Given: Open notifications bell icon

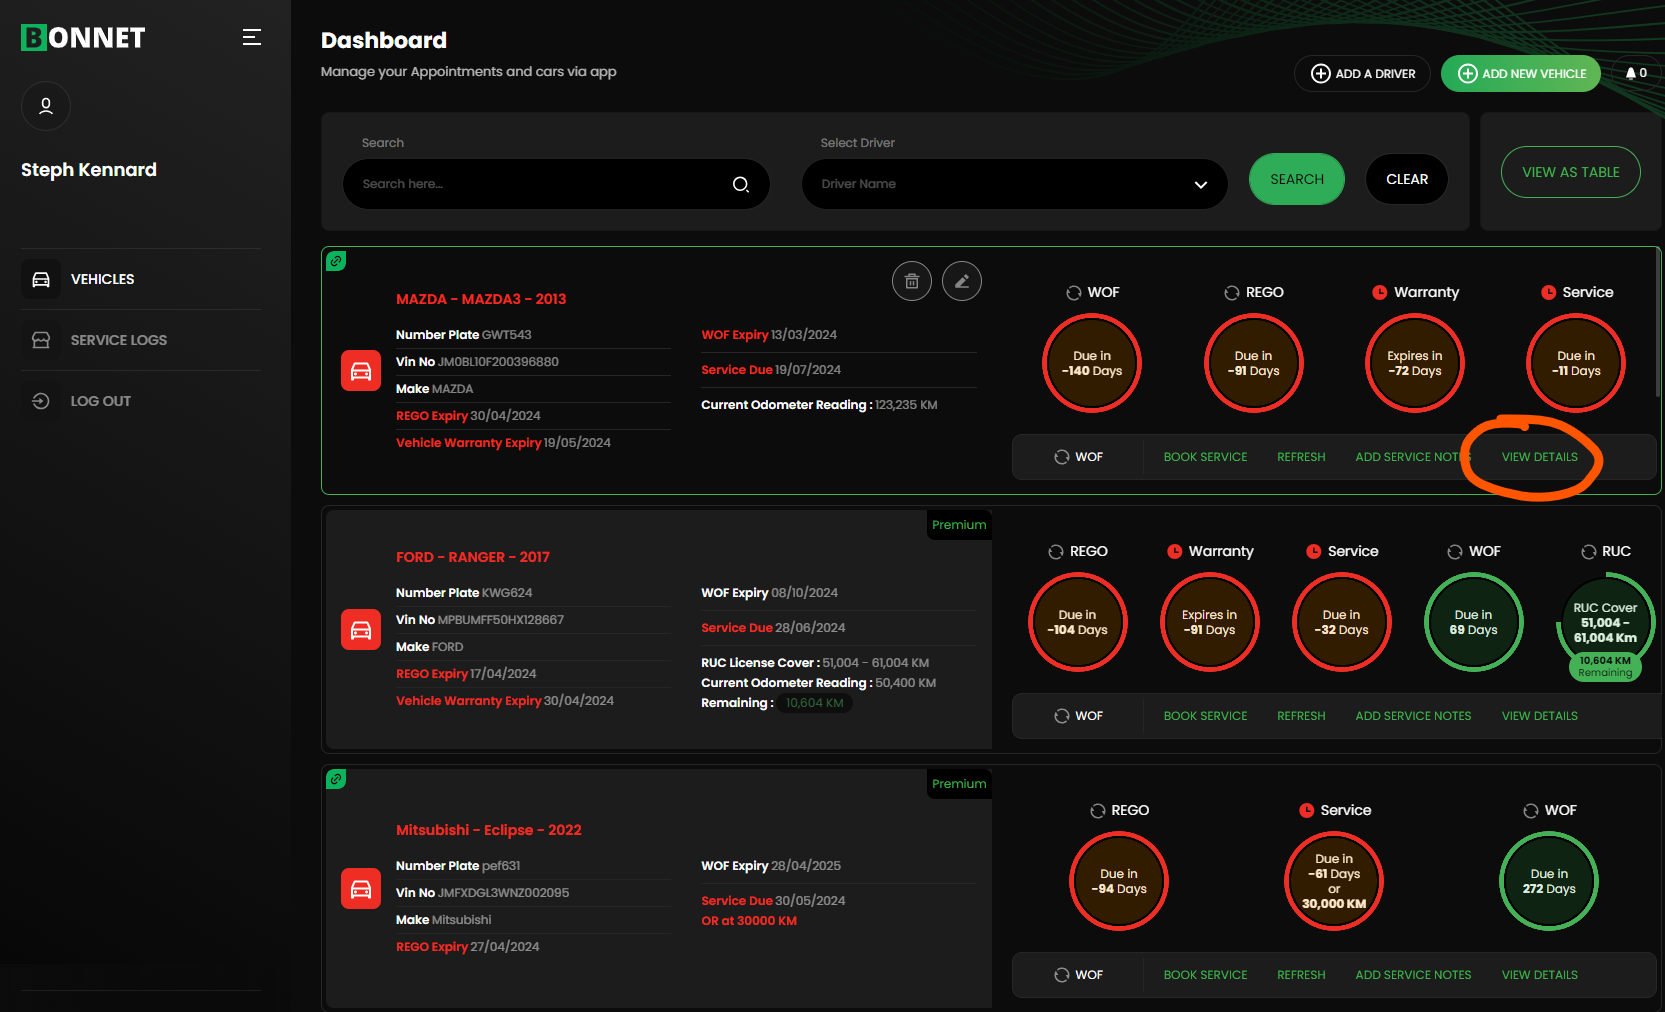Looking at the screenshot, I should tap(1631, 73).
